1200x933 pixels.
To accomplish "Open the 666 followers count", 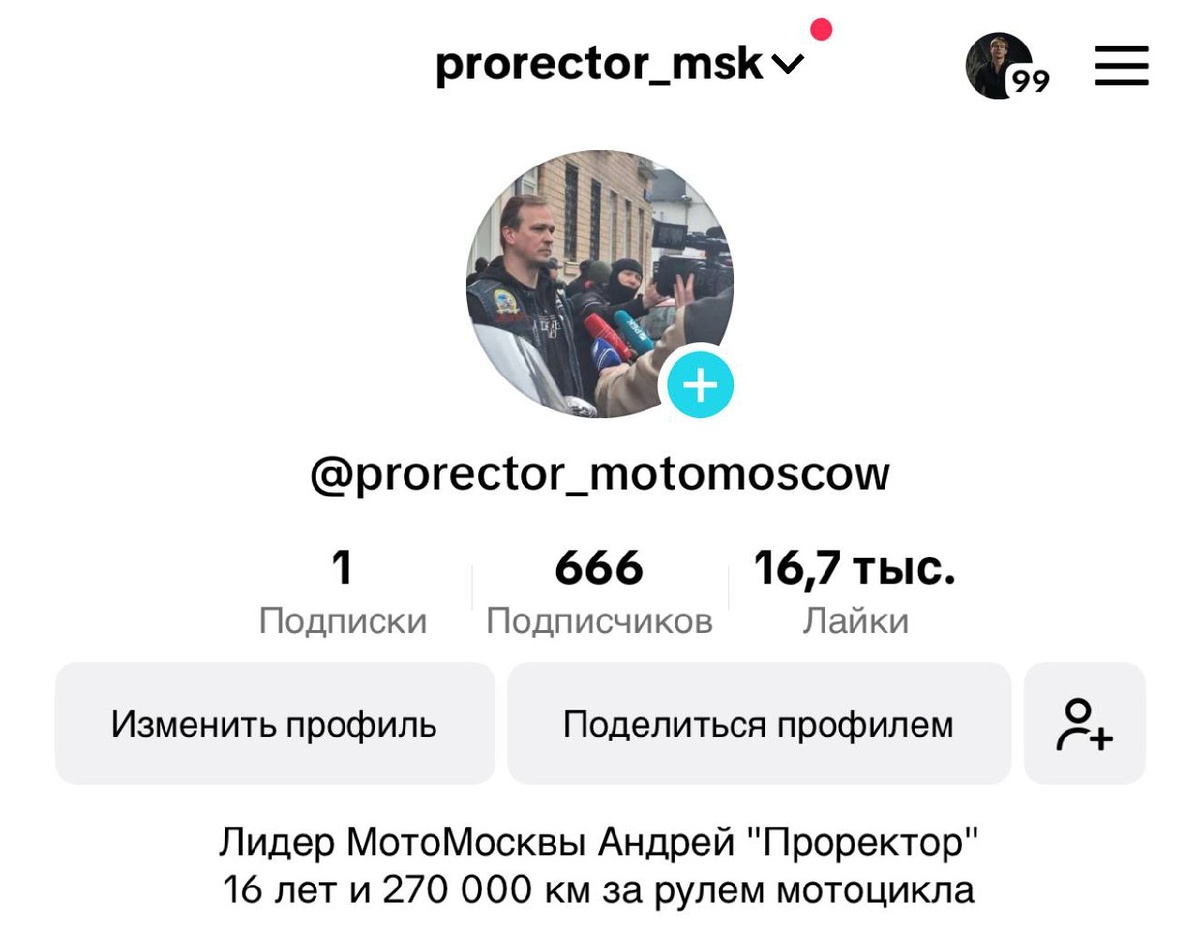I will pyautogui.click(x=599, y=568).
